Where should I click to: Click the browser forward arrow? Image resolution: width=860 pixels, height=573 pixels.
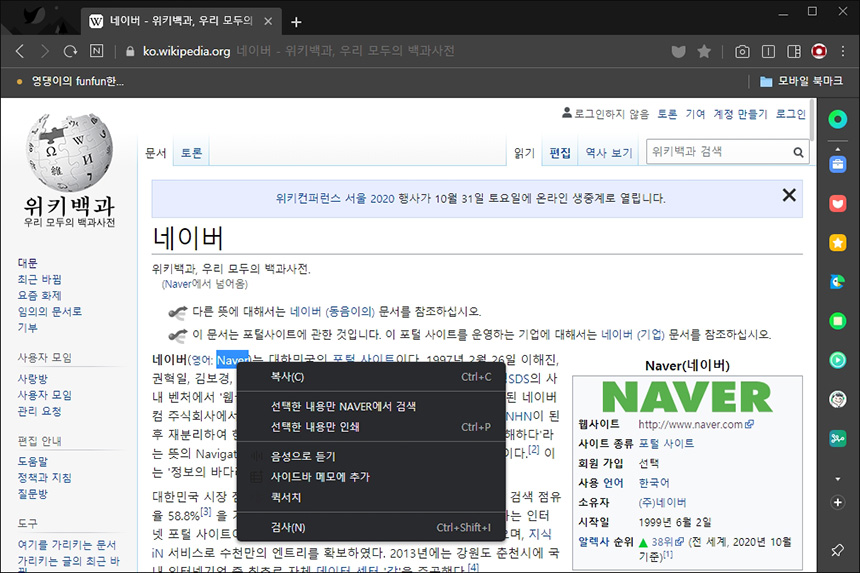[x=45, y=52]
